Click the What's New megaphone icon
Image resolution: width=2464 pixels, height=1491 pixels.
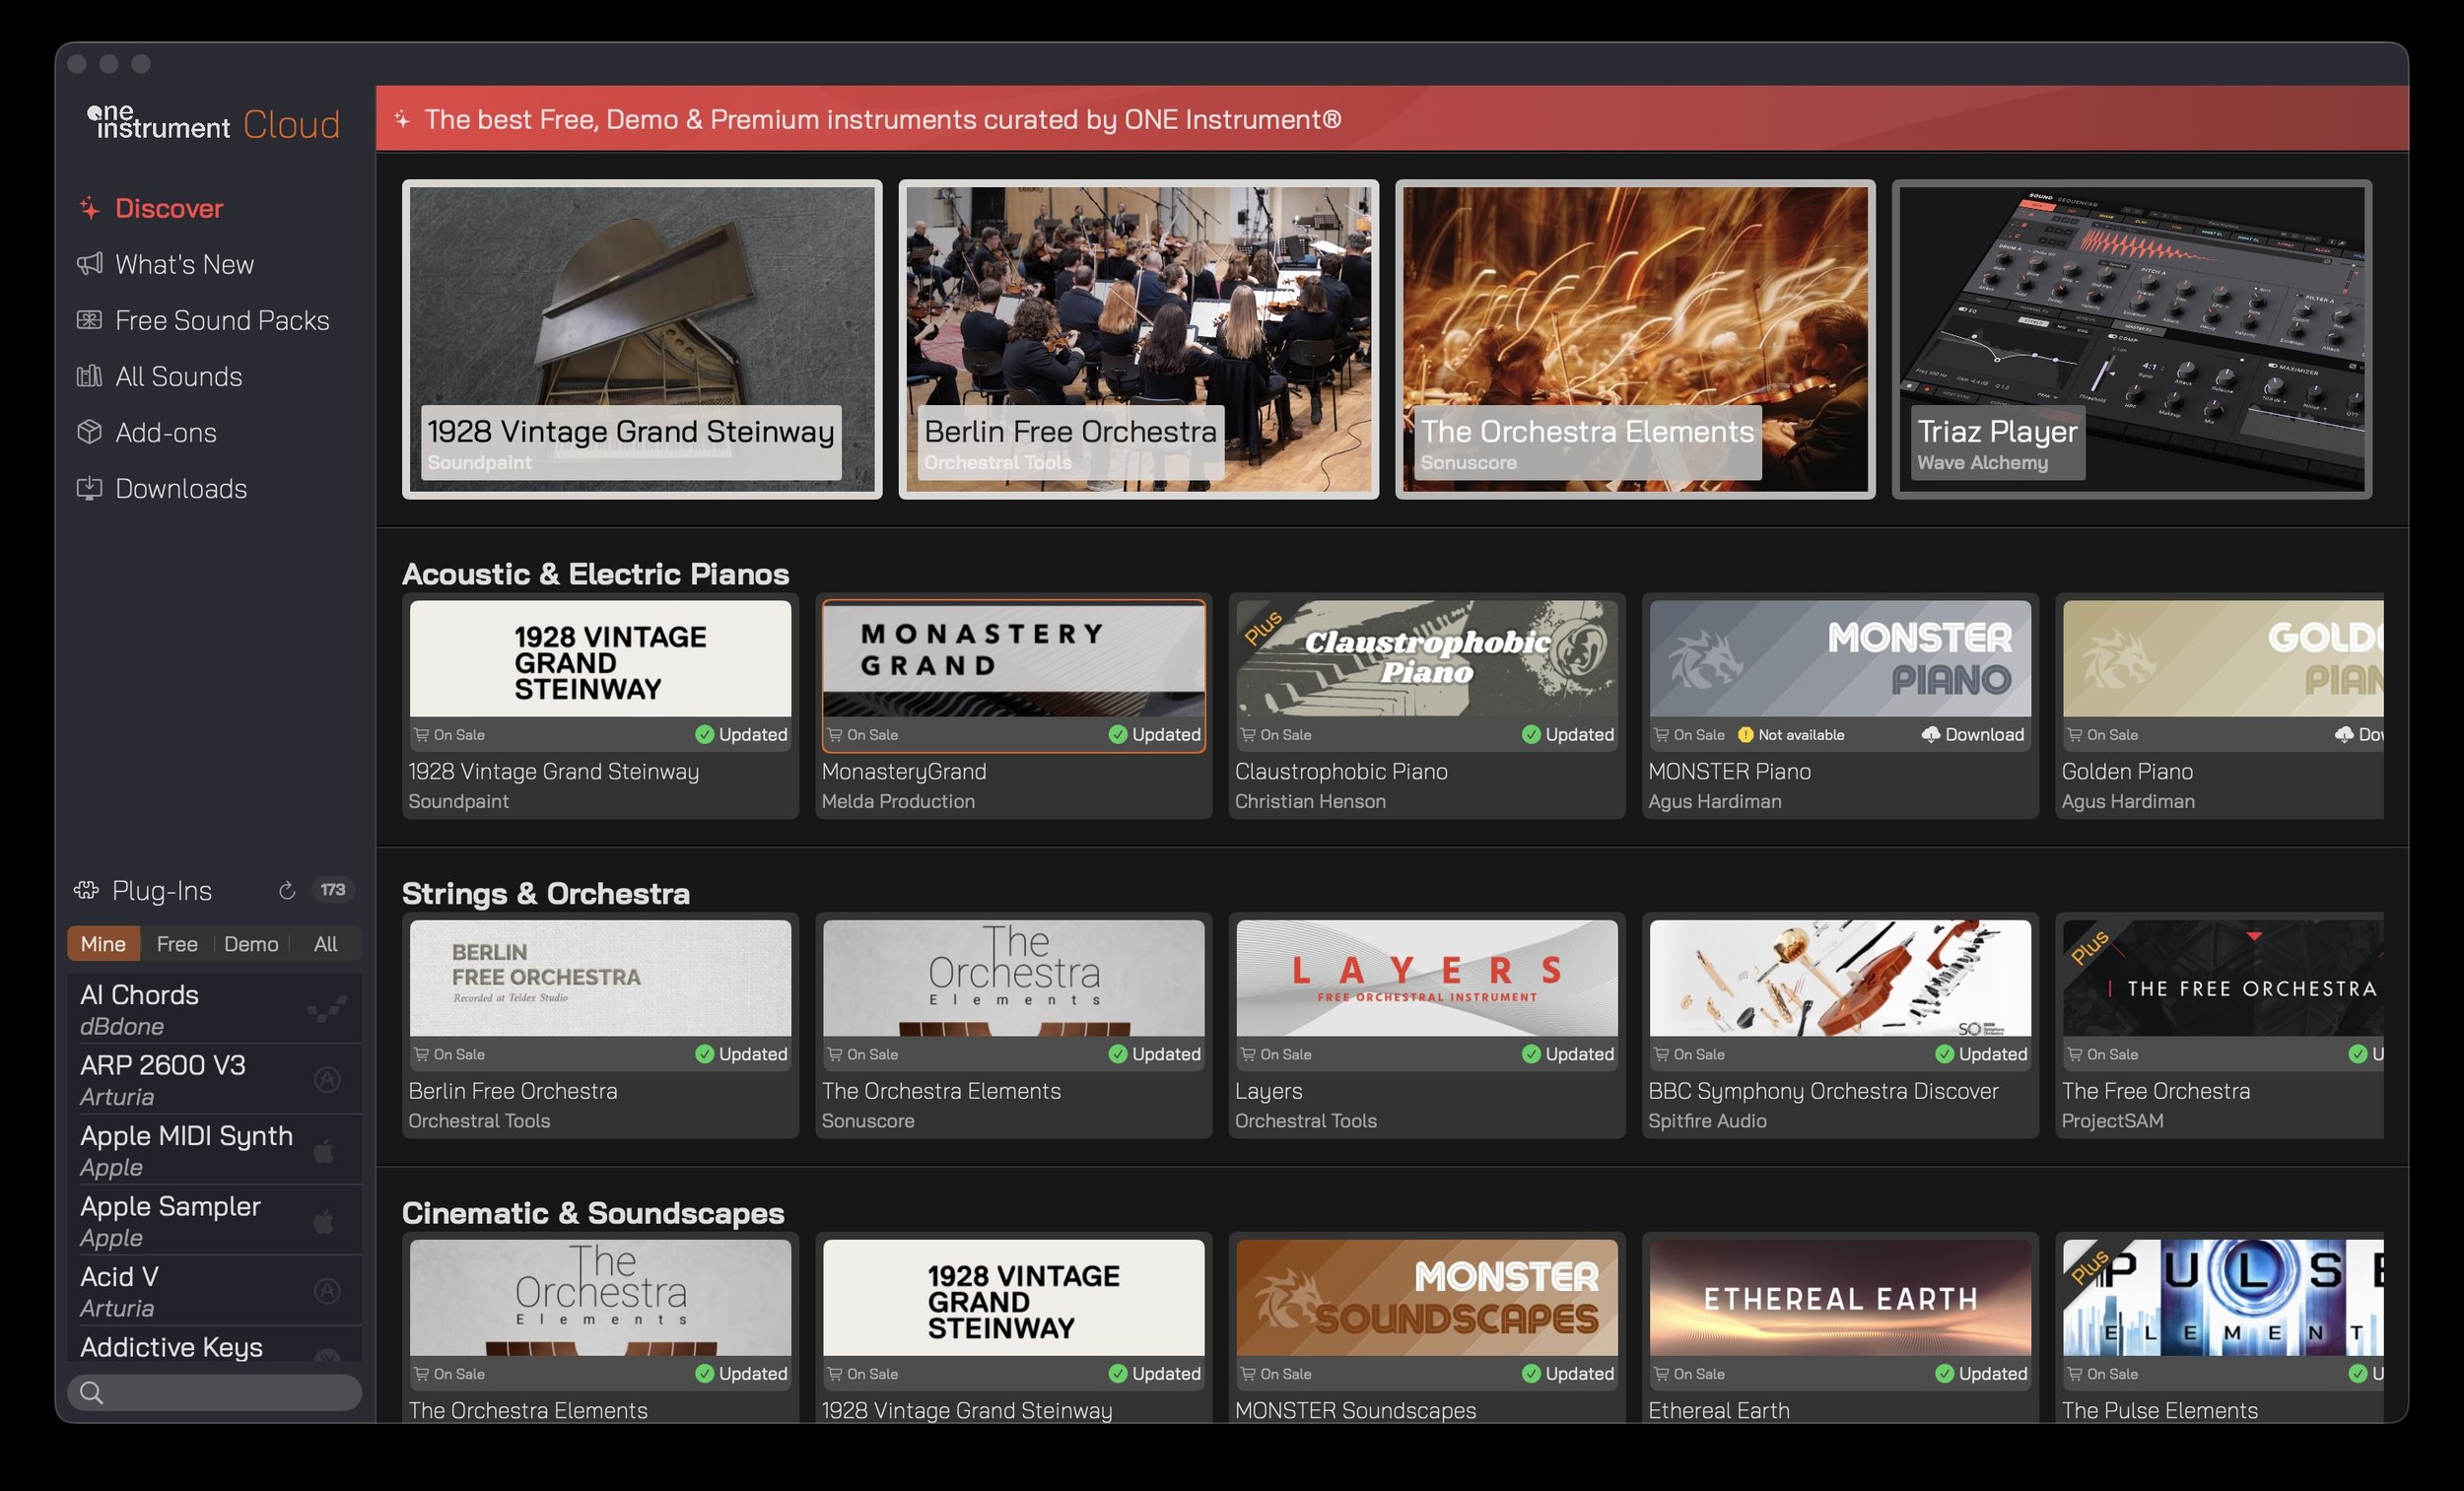point(90,264)
